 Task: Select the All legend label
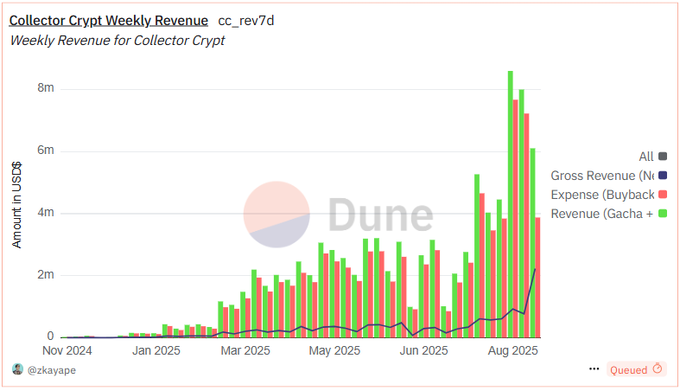(646, 156)
